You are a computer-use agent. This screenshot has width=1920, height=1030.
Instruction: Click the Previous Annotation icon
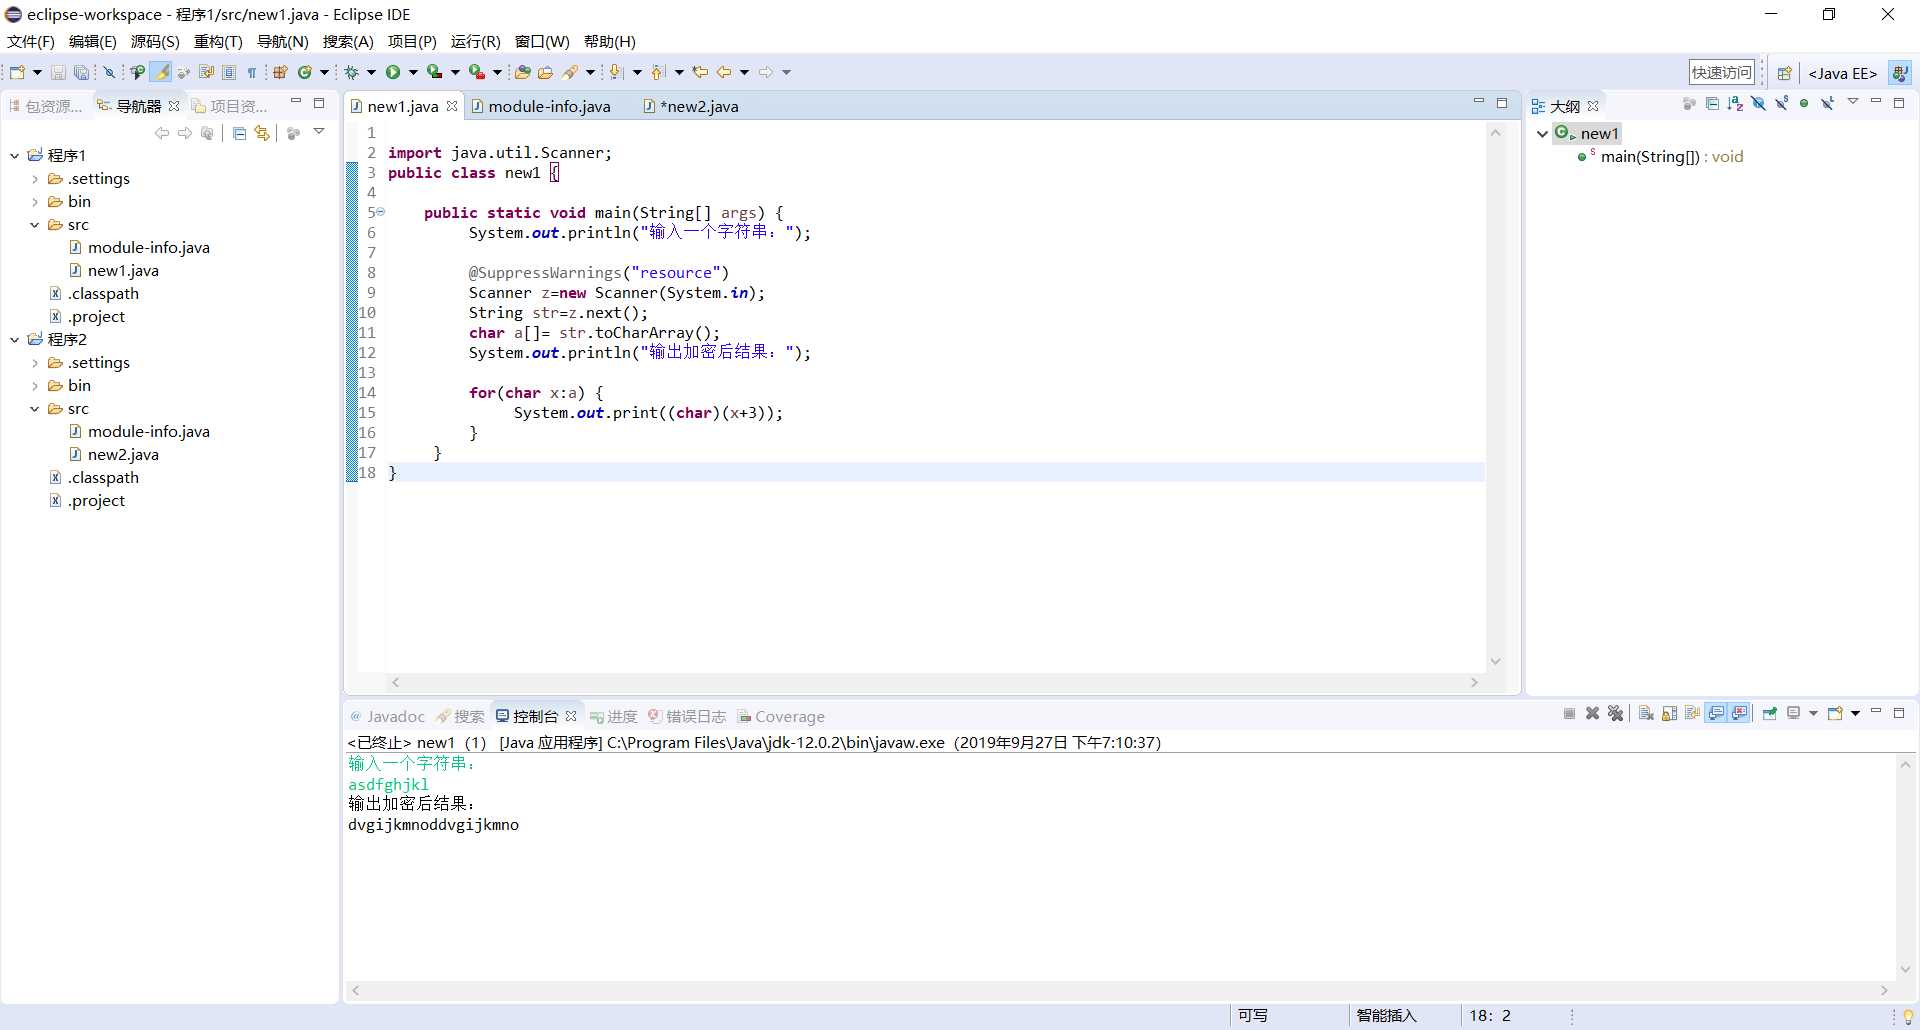[x=658, y=72]
